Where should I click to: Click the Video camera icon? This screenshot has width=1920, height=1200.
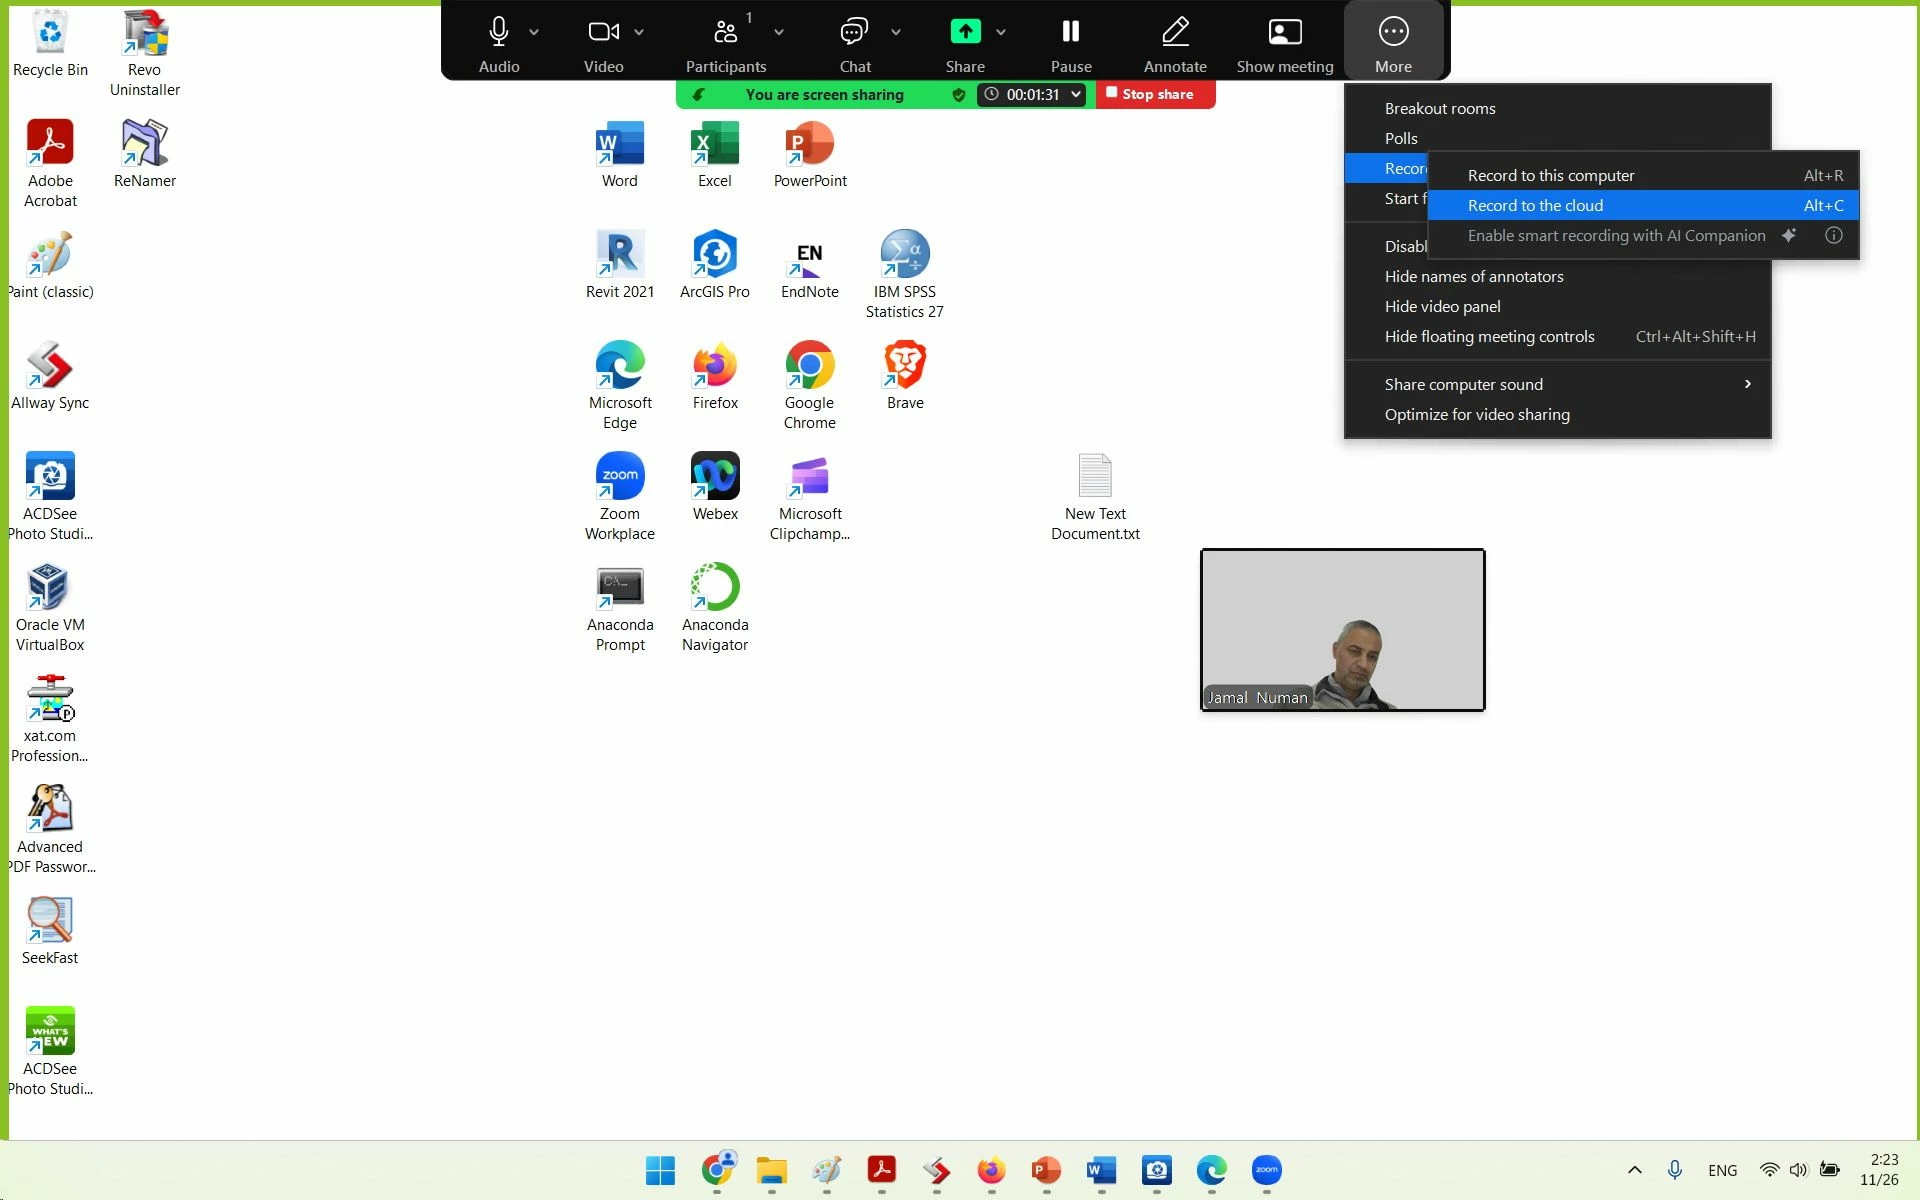click(x=603, y=33)
